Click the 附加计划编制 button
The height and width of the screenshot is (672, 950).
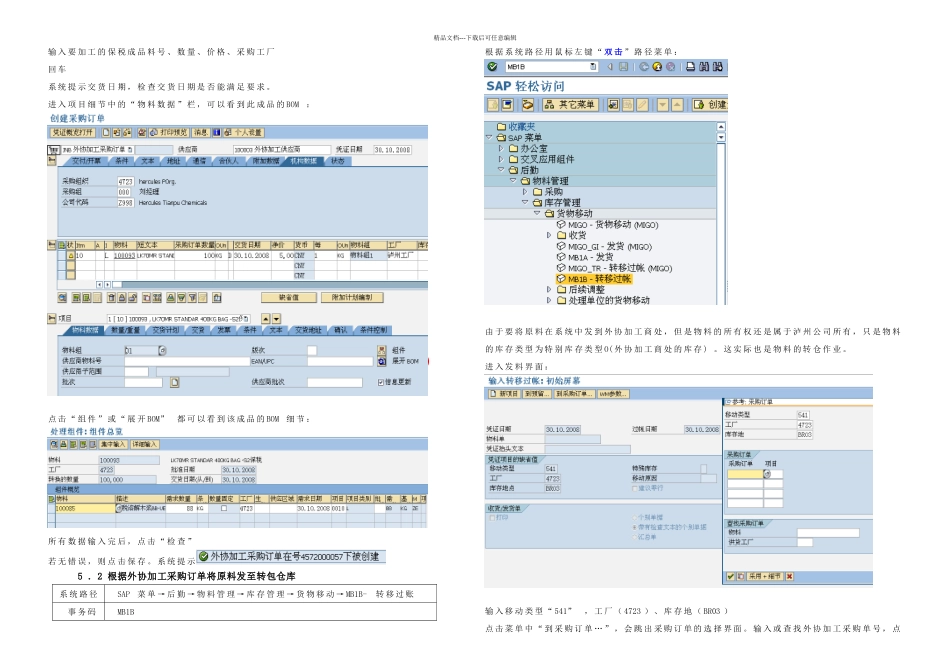(x=352, y=298)
